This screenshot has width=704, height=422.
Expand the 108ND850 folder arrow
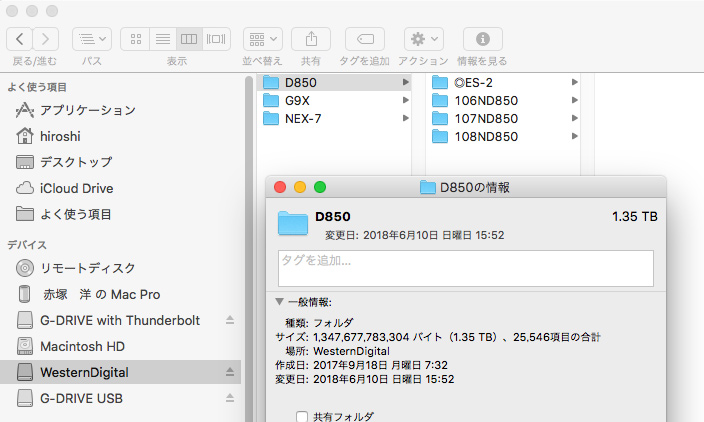pos(574,136)
